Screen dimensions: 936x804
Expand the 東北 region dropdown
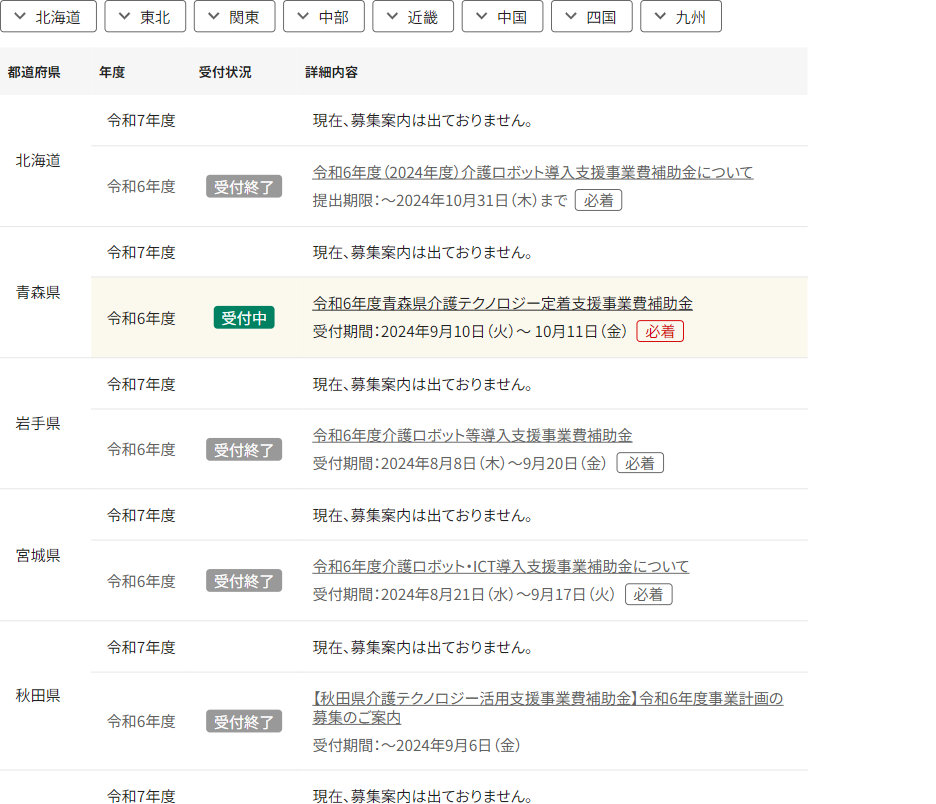pyautogui.click(x=145, y=16)
